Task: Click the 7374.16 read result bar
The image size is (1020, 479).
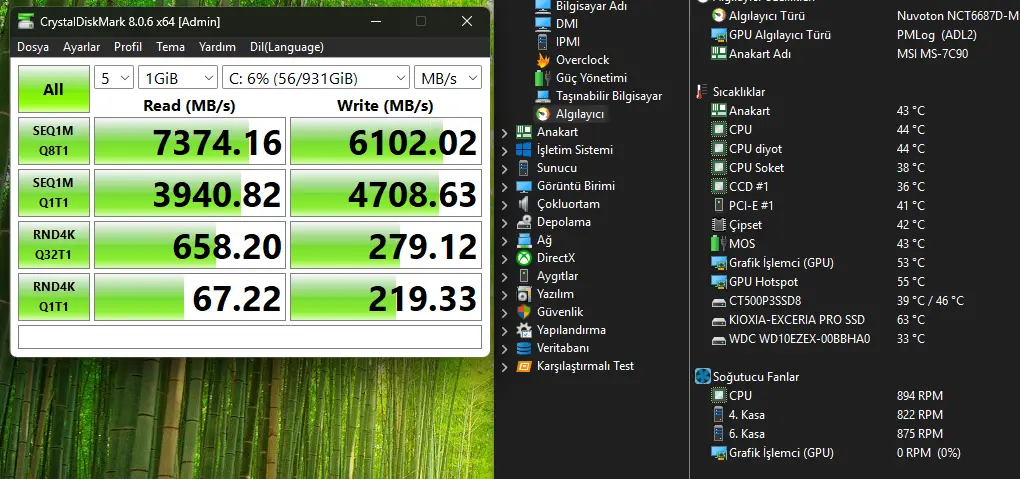Action: click(190, 141)
